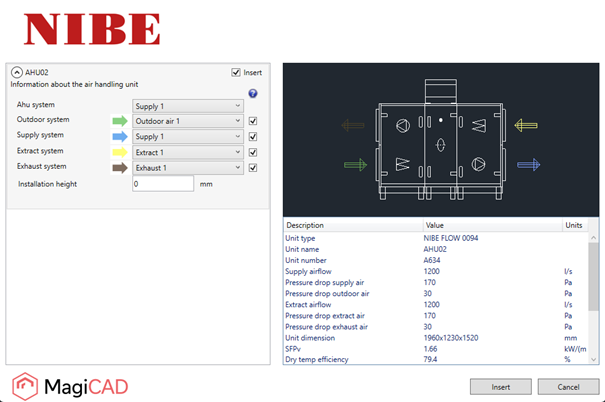Select the Dry temp efficiency row

[x=436, y=359]
